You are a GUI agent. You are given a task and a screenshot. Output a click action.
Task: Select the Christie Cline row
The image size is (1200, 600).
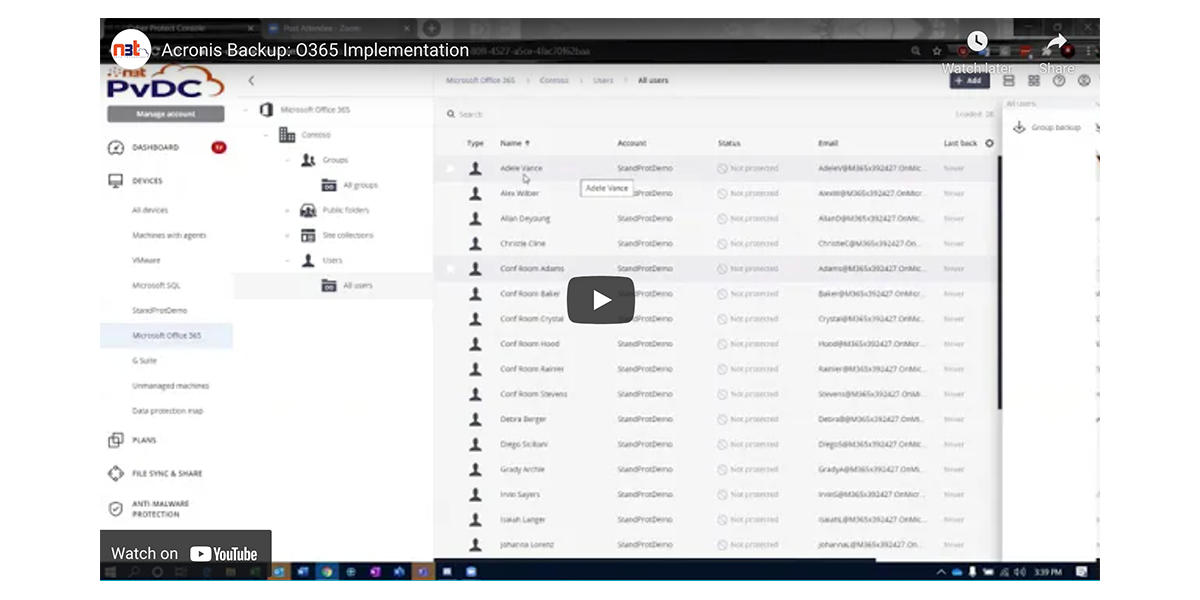pos(717,243)
